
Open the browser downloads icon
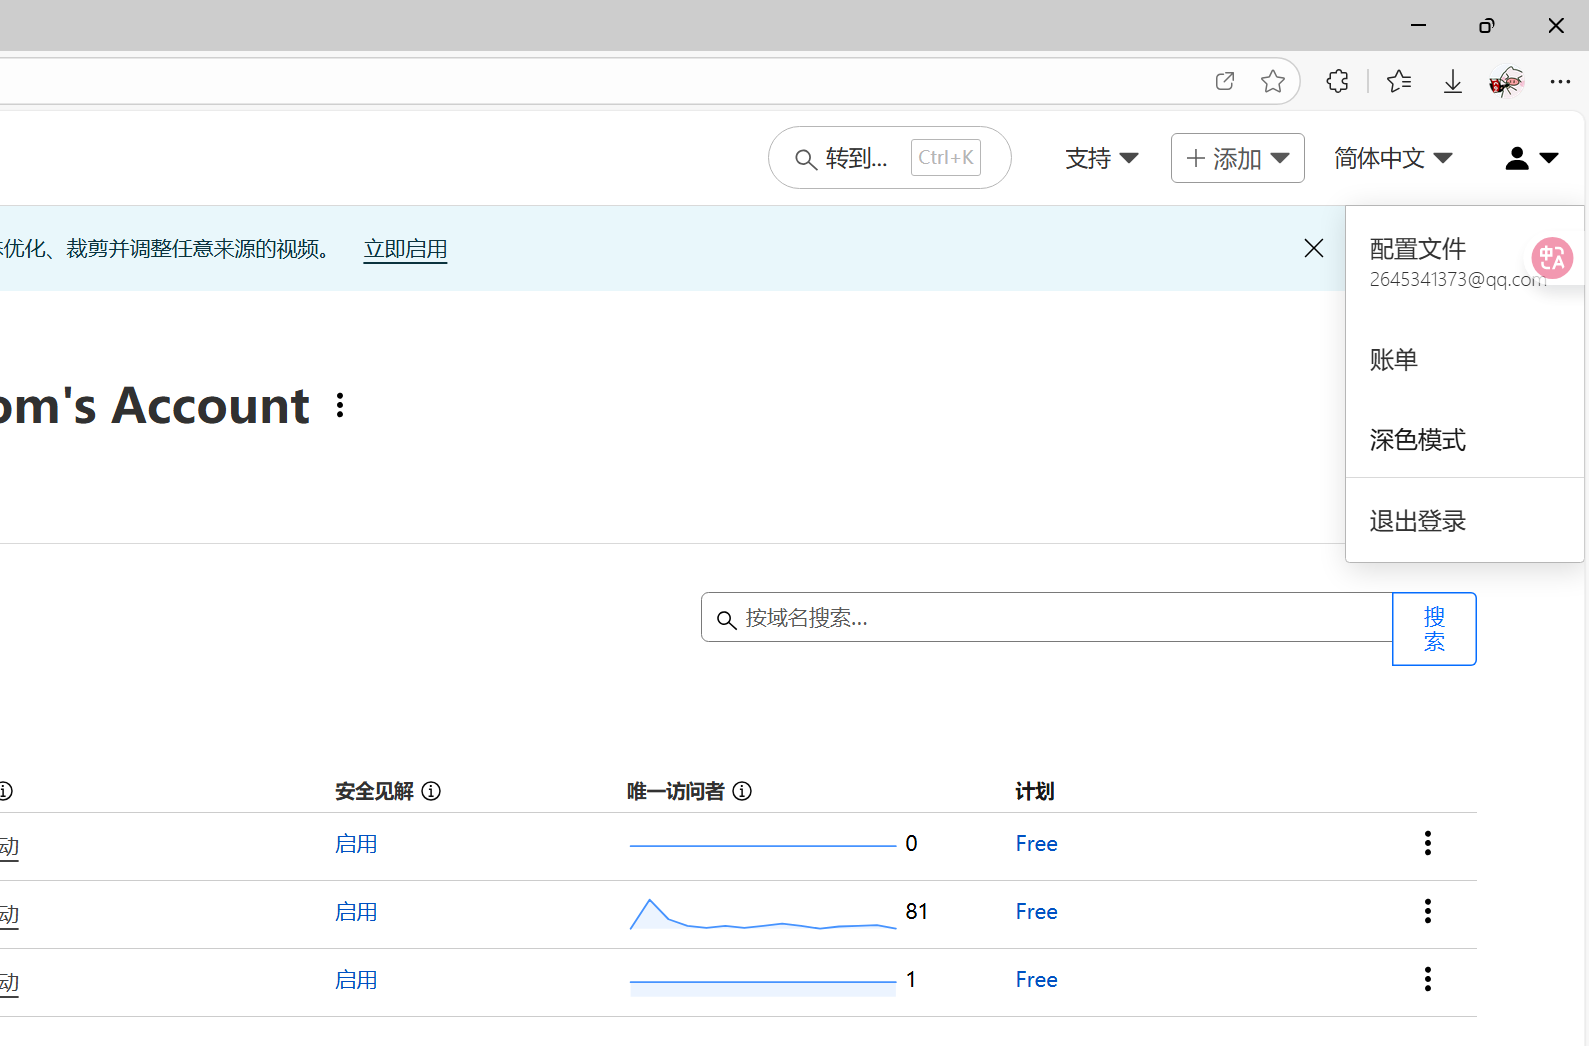[x=1452, y=81]
